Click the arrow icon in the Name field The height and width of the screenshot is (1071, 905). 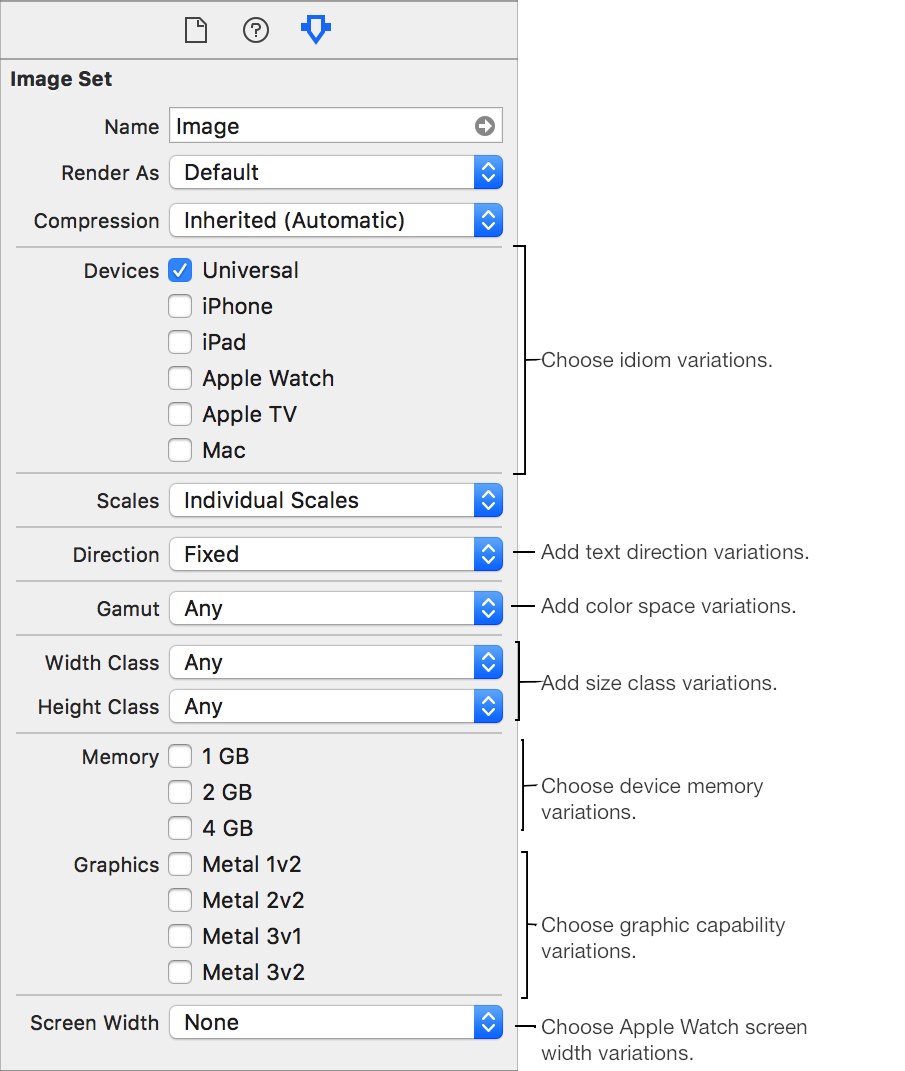pyautogui.click(x=485, y=126)
